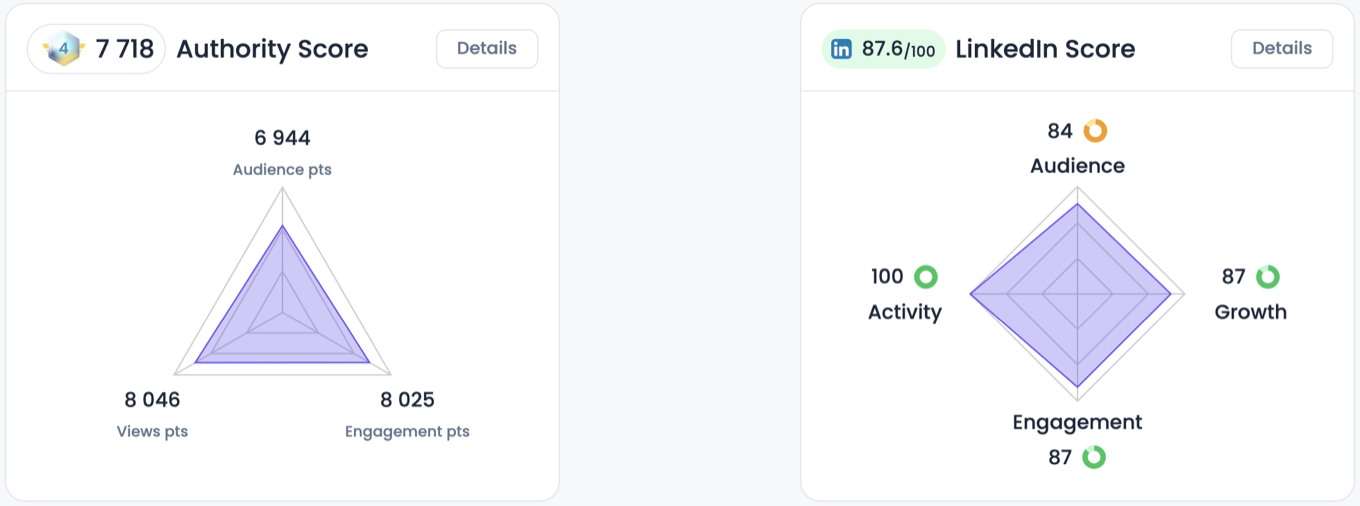This screenshot has height=506, width=1360.
Task: Click the 87.6/100 LinkedIn score pill
Action: [x=883, y=49]
